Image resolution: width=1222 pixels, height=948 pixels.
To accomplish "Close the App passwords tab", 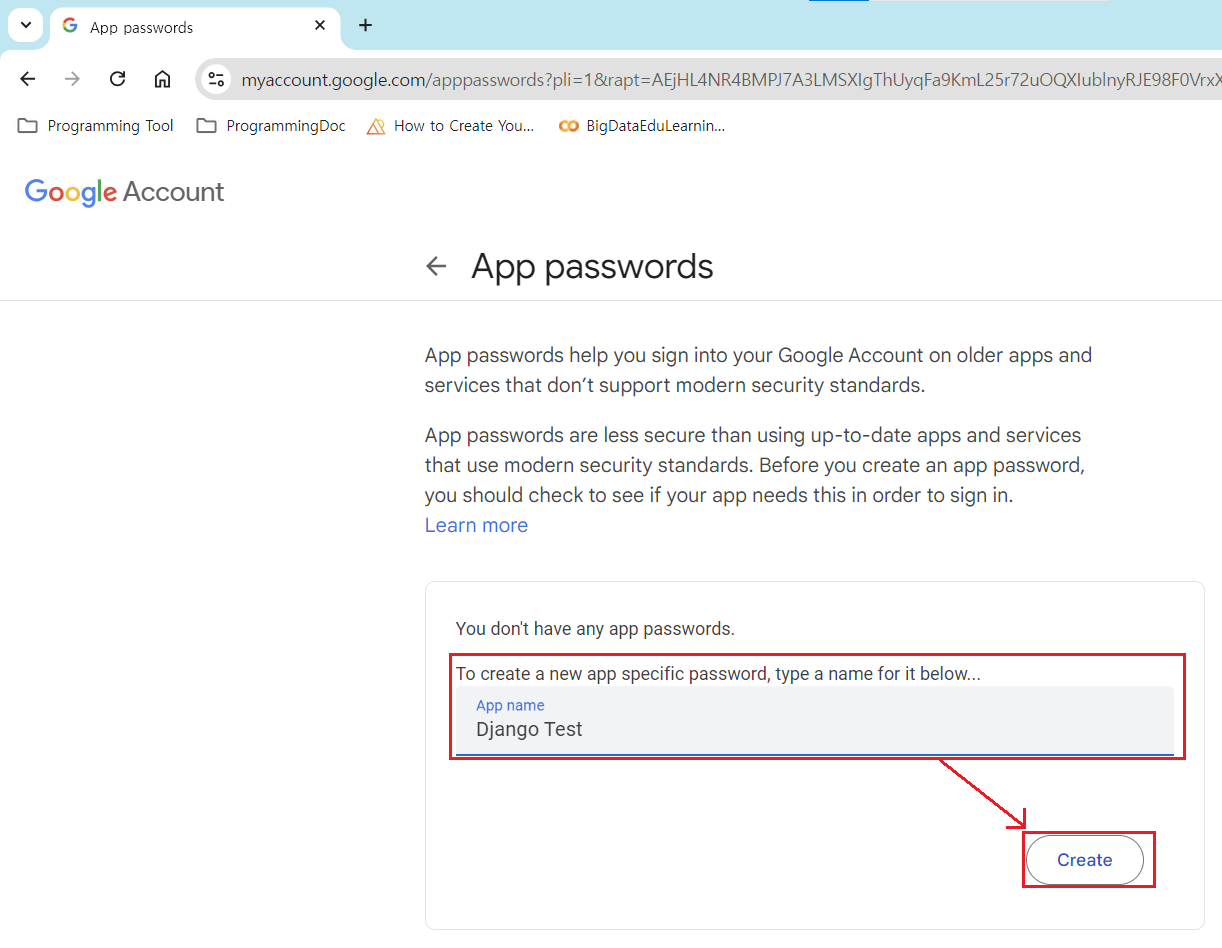I will 320,26.
